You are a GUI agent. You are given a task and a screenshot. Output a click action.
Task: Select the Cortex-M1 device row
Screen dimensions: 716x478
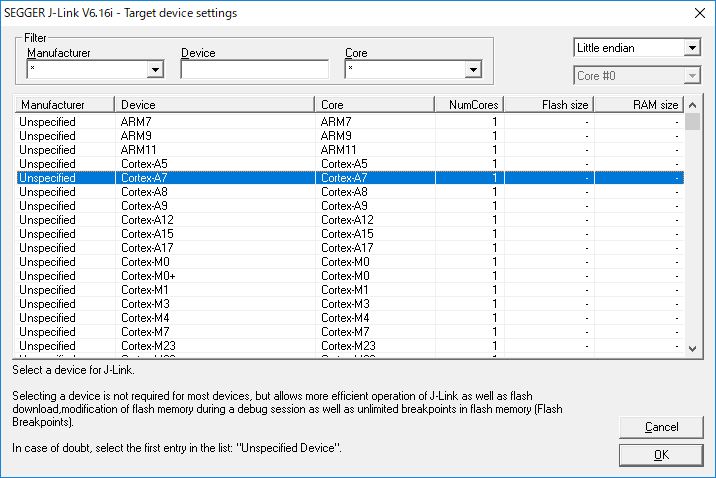pyautogui.click(x=350, y=290)
